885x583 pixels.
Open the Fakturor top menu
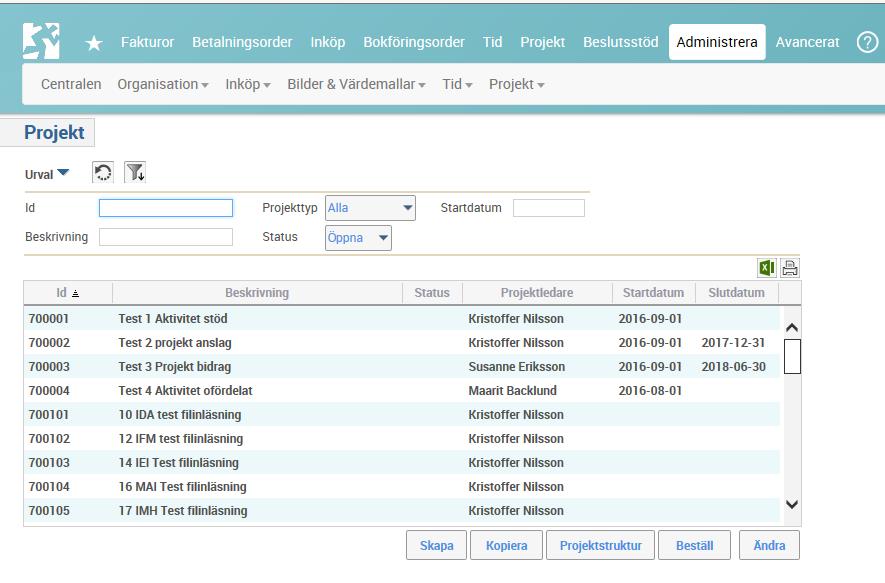click(x=147, y=42)
